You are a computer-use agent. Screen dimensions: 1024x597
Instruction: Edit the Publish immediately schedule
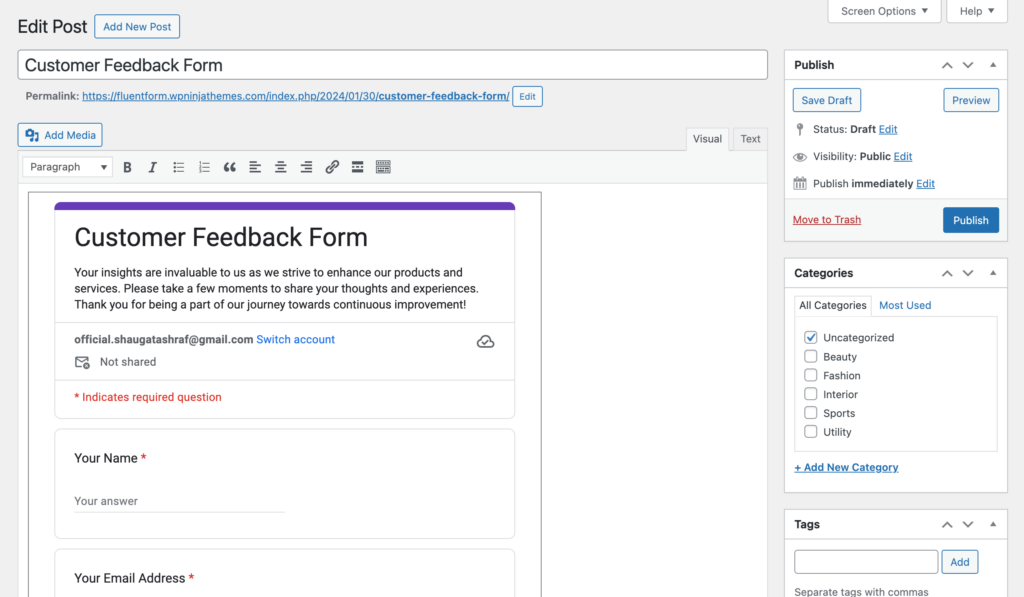pyautogui.click(x=925, y=184)
